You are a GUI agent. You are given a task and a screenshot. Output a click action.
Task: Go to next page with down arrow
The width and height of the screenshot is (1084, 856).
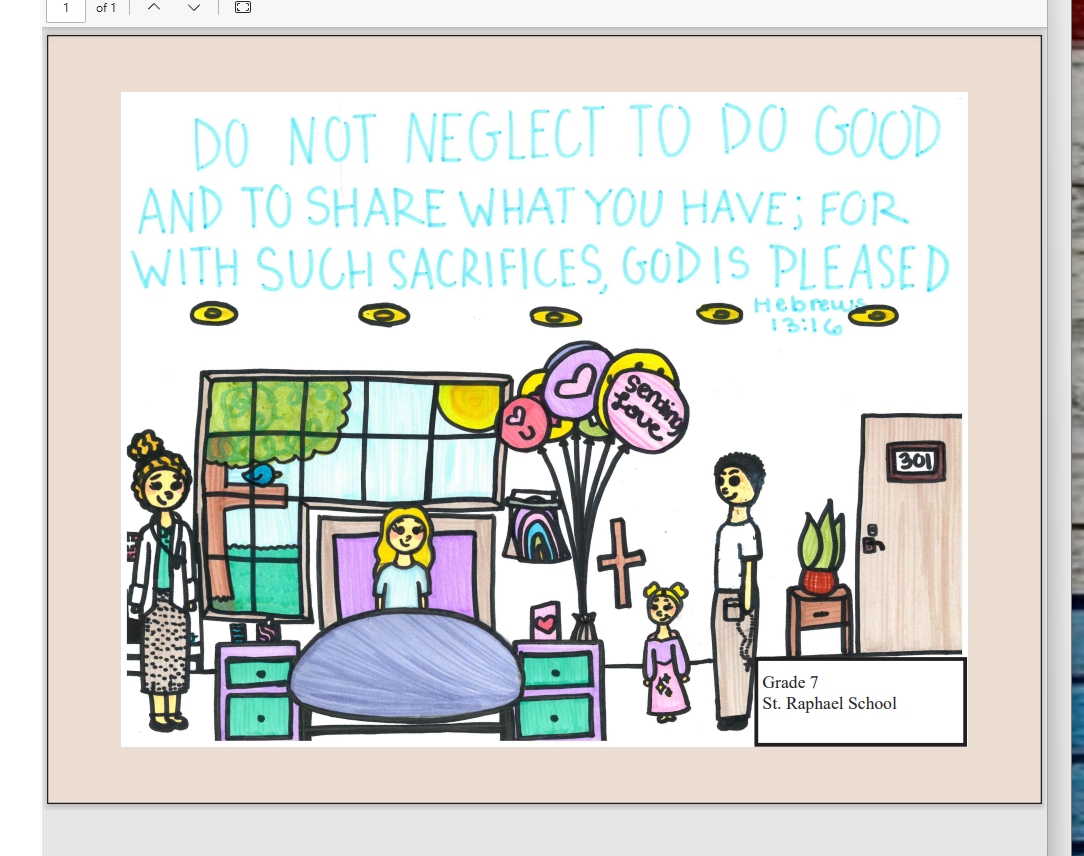click(x=194, y=8)
